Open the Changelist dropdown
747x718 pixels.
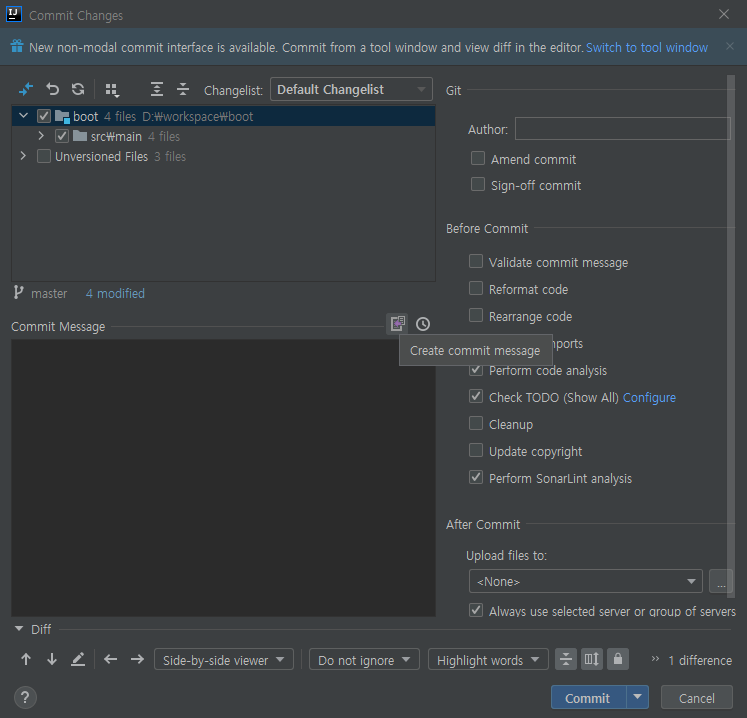point(351,89)
